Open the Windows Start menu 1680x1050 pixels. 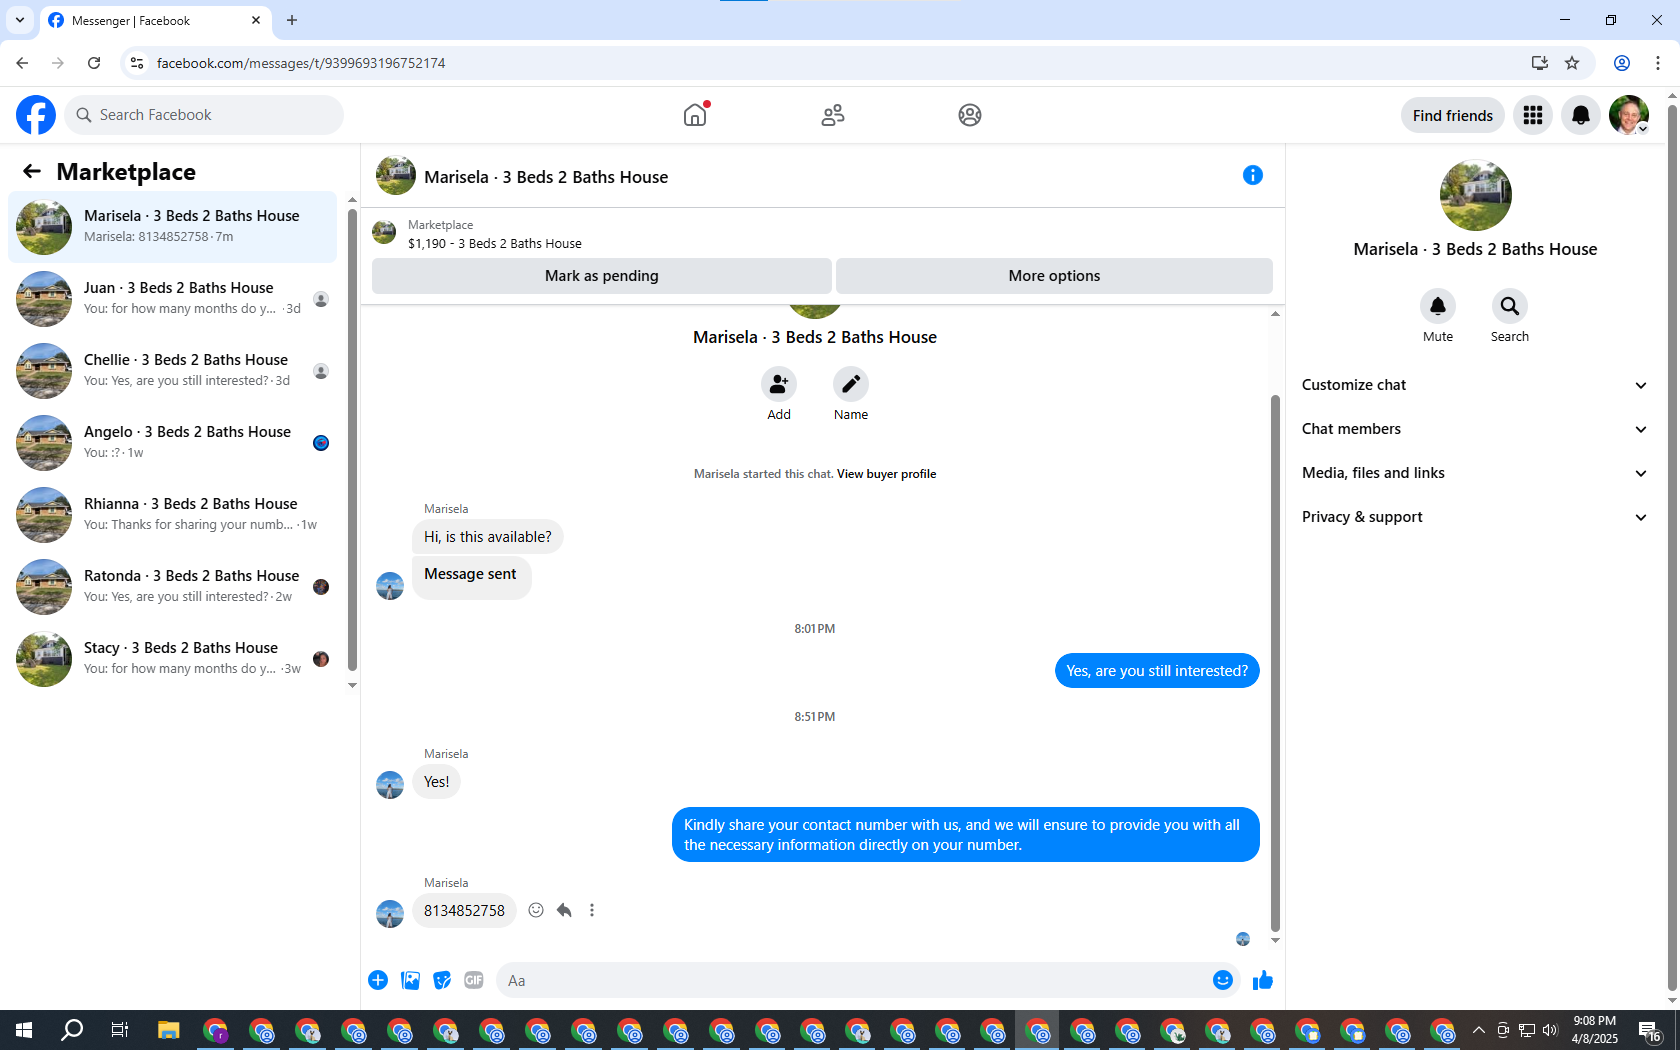coord(24,1030)
